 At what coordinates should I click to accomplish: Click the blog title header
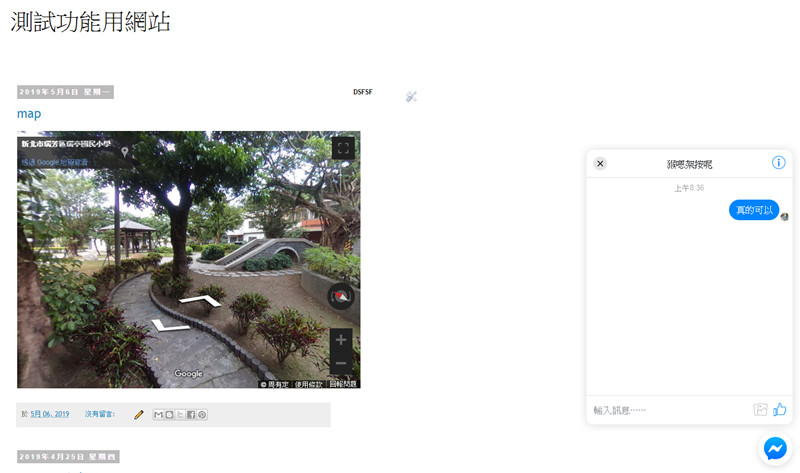pos(90,22)
